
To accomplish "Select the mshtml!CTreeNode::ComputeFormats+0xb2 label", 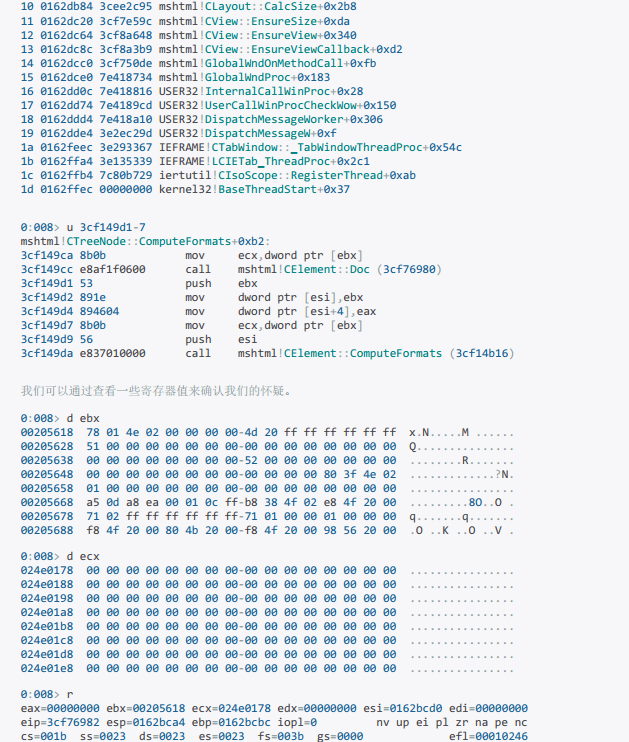I will pyautogui.click(x=144, y=242).
